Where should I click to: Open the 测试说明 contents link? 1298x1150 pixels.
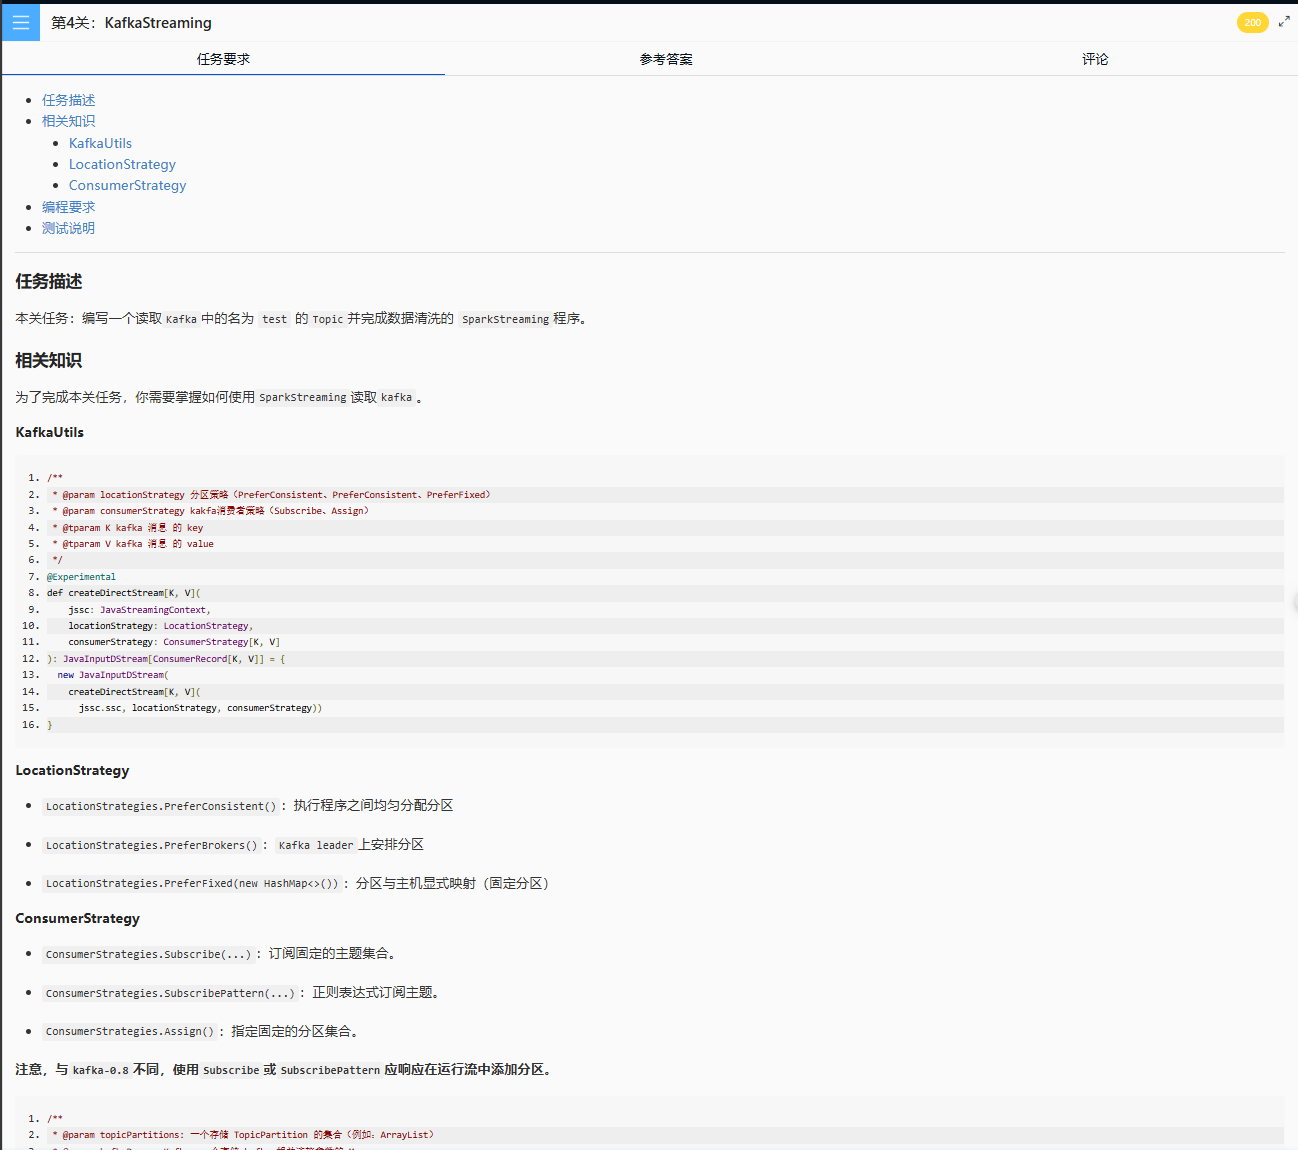[68, 228]
